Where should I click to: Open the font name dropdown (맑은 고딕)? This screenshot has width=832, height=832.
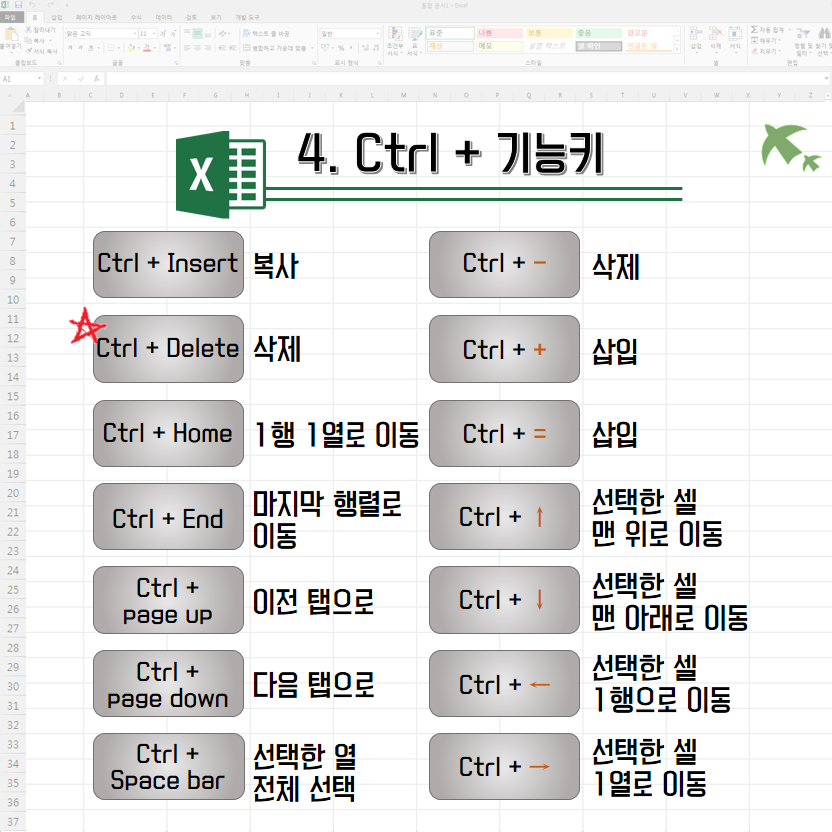(134, 33)
